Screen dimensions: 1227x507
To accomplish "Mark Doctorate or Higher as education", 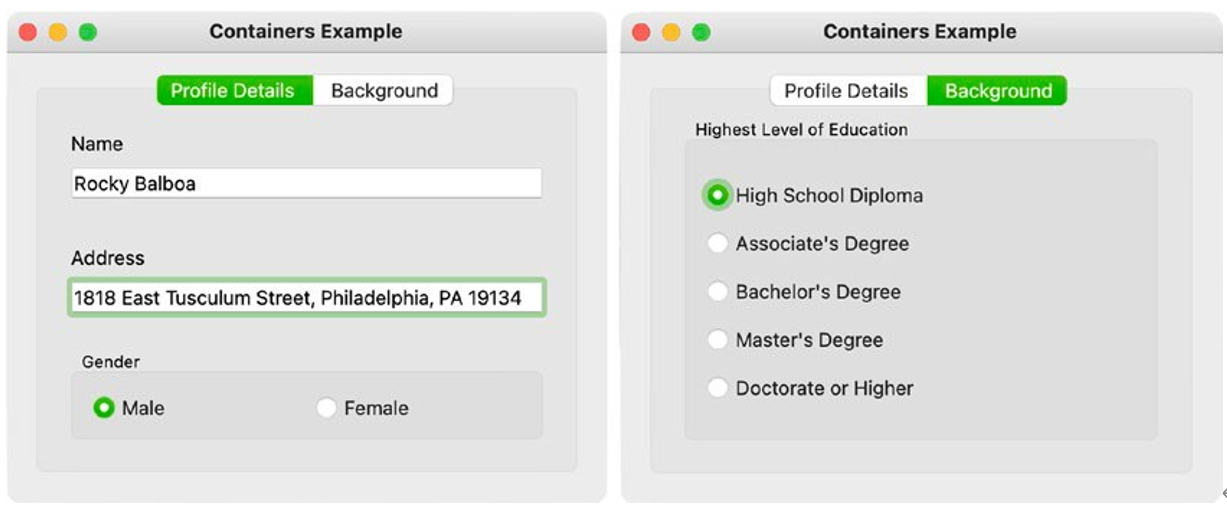I will click(x=717, y=388).
